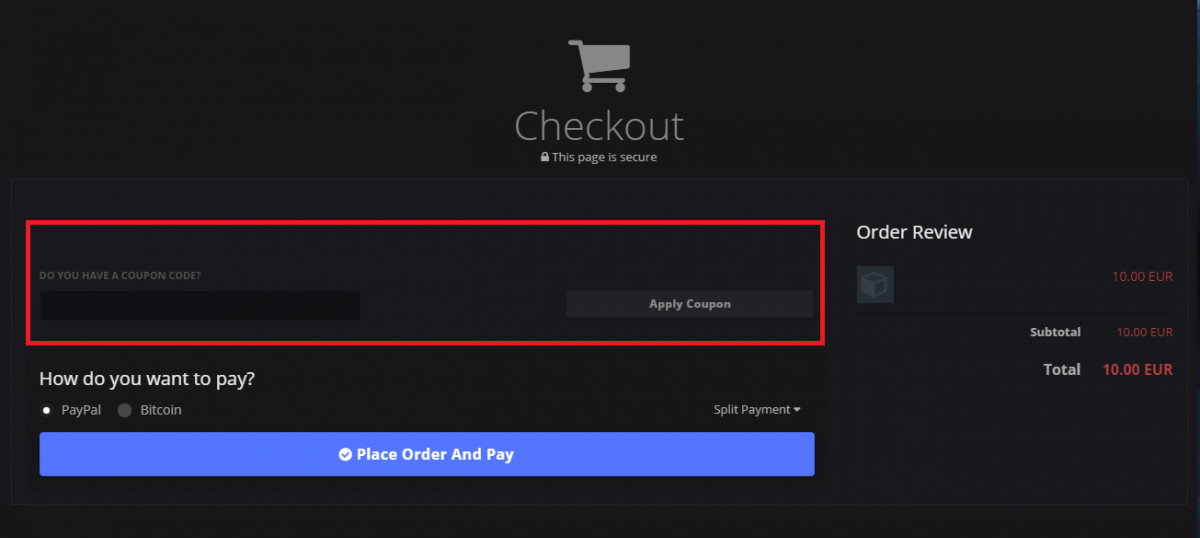
Task: Click the product cube icon in Order Review
Action: pyautogui.click(x=875, y=285)
